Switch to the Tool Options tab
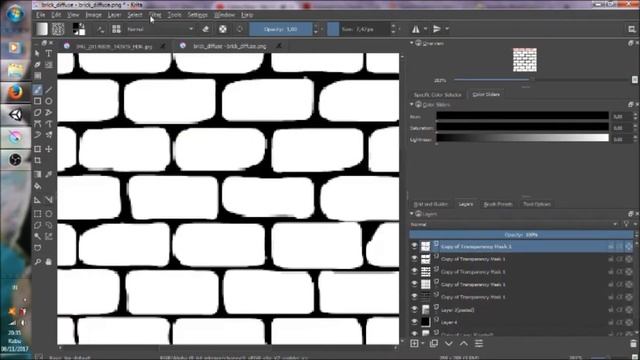The image size is (640, 360). point(537,204)
